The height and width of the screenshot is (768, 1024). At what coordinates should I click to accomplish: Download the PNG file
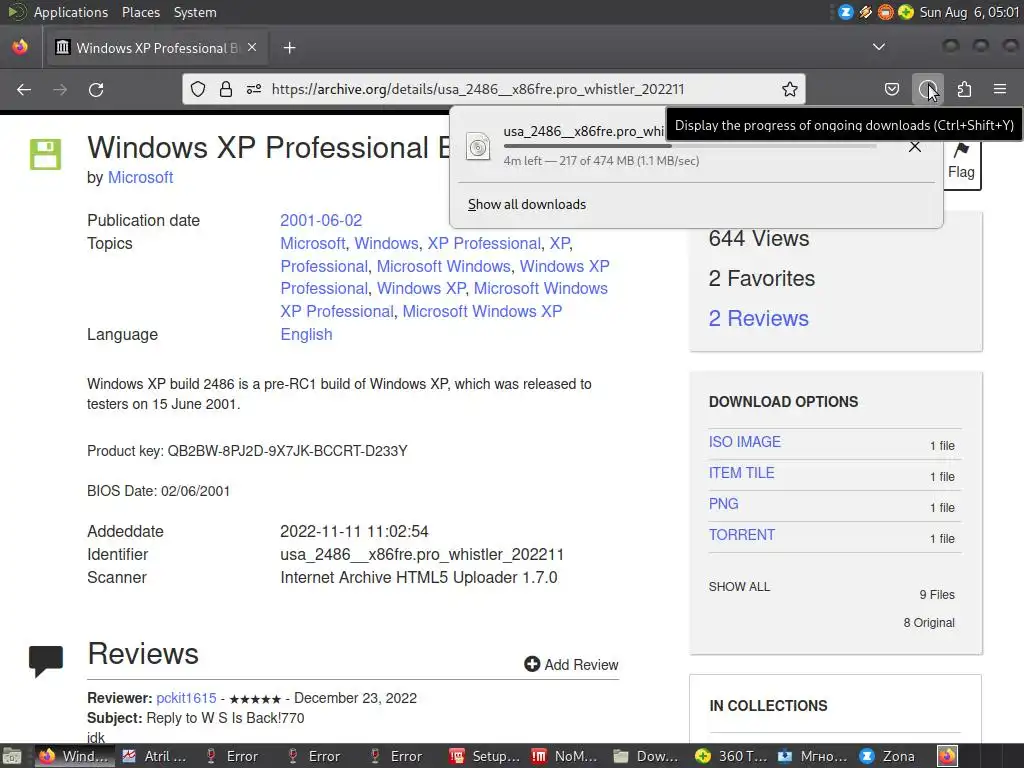coord(724,504)
